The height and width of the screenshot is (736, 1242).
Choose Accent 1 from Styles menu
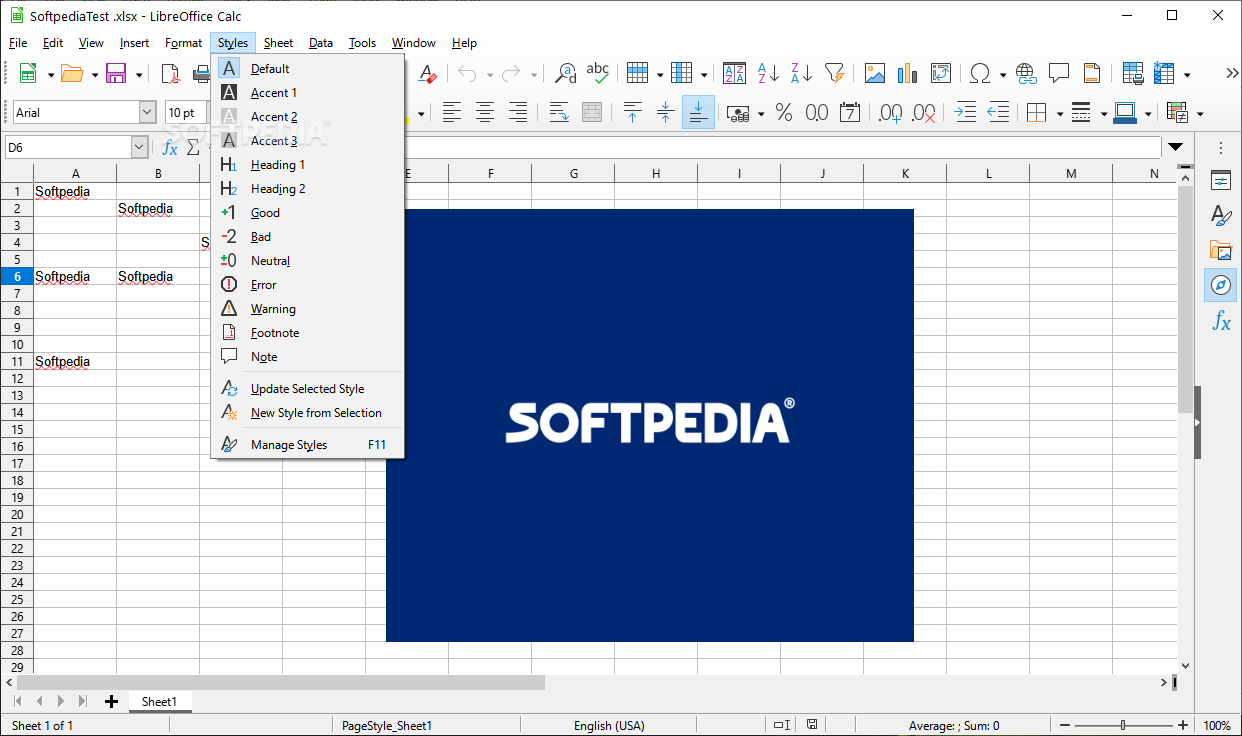point(308,93)
